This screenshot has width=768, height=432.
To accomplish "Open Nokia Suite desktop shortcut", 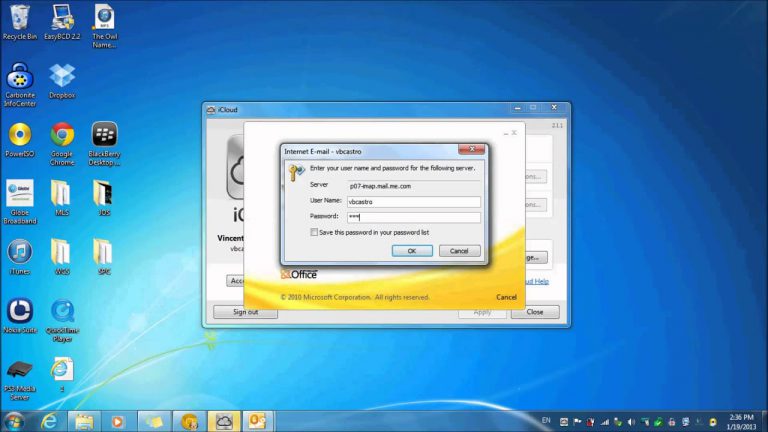I will (x=20, y=315).
